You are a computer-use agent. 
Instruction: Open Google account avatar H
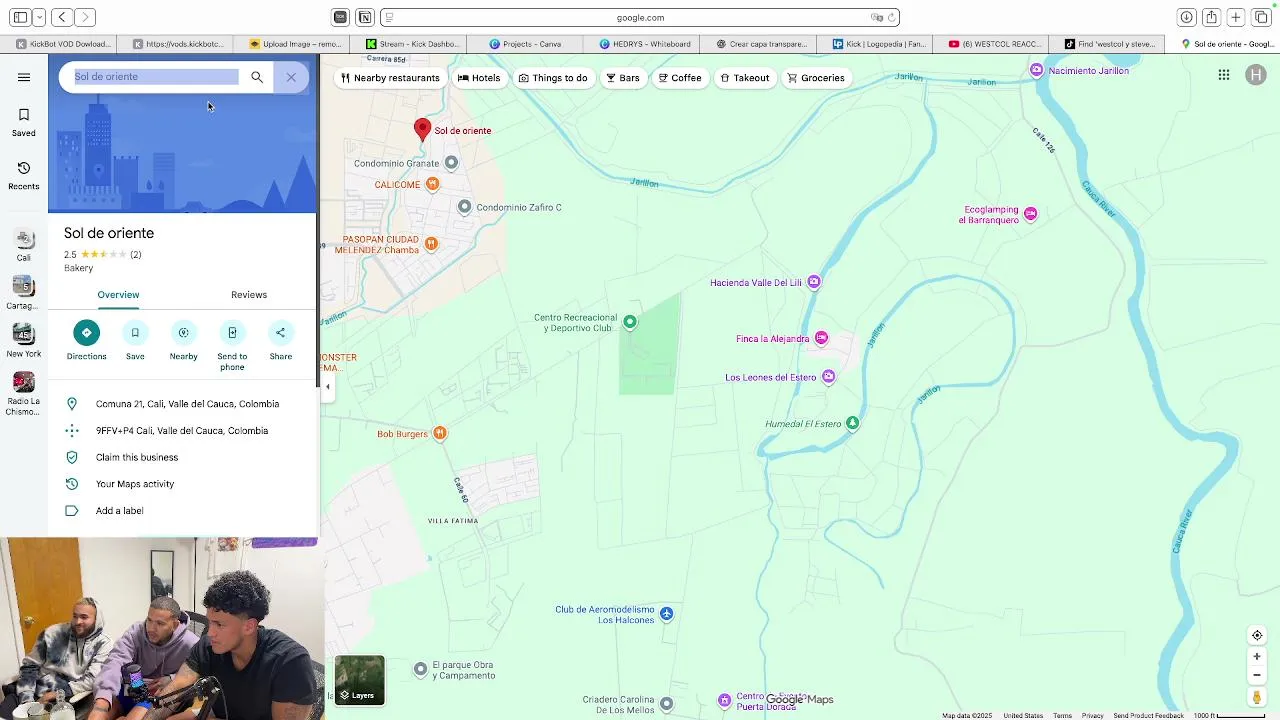[x=1256, y=75]
